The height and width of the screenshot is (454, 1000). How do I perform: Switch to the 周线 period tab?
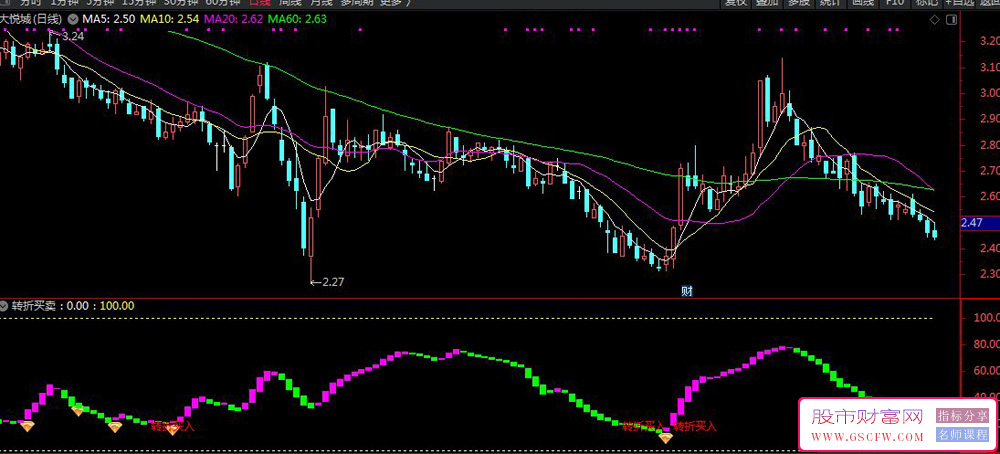point(291,3)
